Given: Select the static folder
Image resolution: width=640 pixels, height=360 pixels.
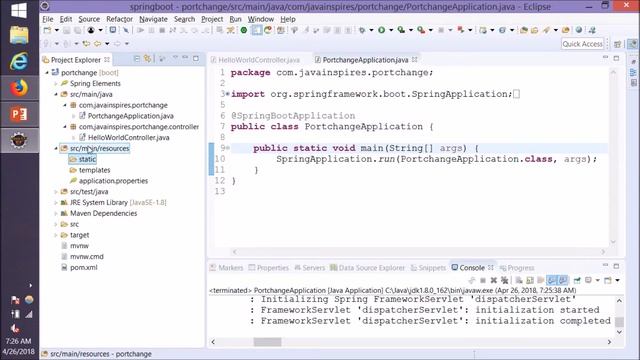Looking at the screenshot, I should click(x=87, y=159).
